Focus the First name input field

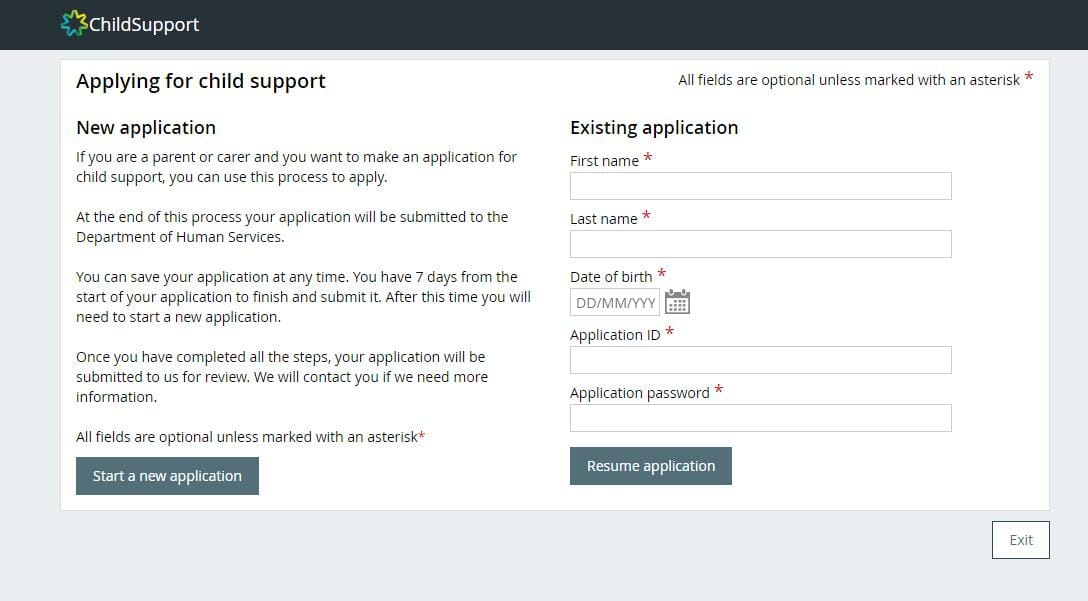point(760,186)
